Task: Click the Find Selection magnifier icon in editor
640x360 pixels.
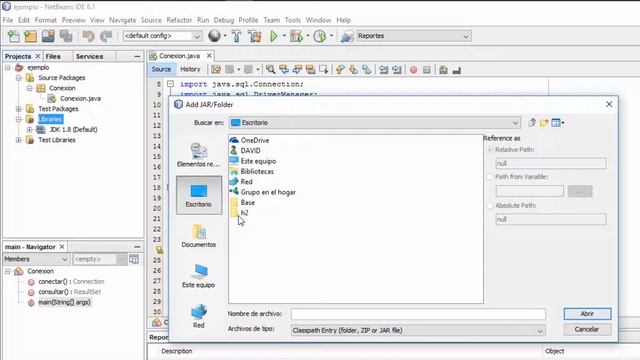Action: (x=270, y=70)
